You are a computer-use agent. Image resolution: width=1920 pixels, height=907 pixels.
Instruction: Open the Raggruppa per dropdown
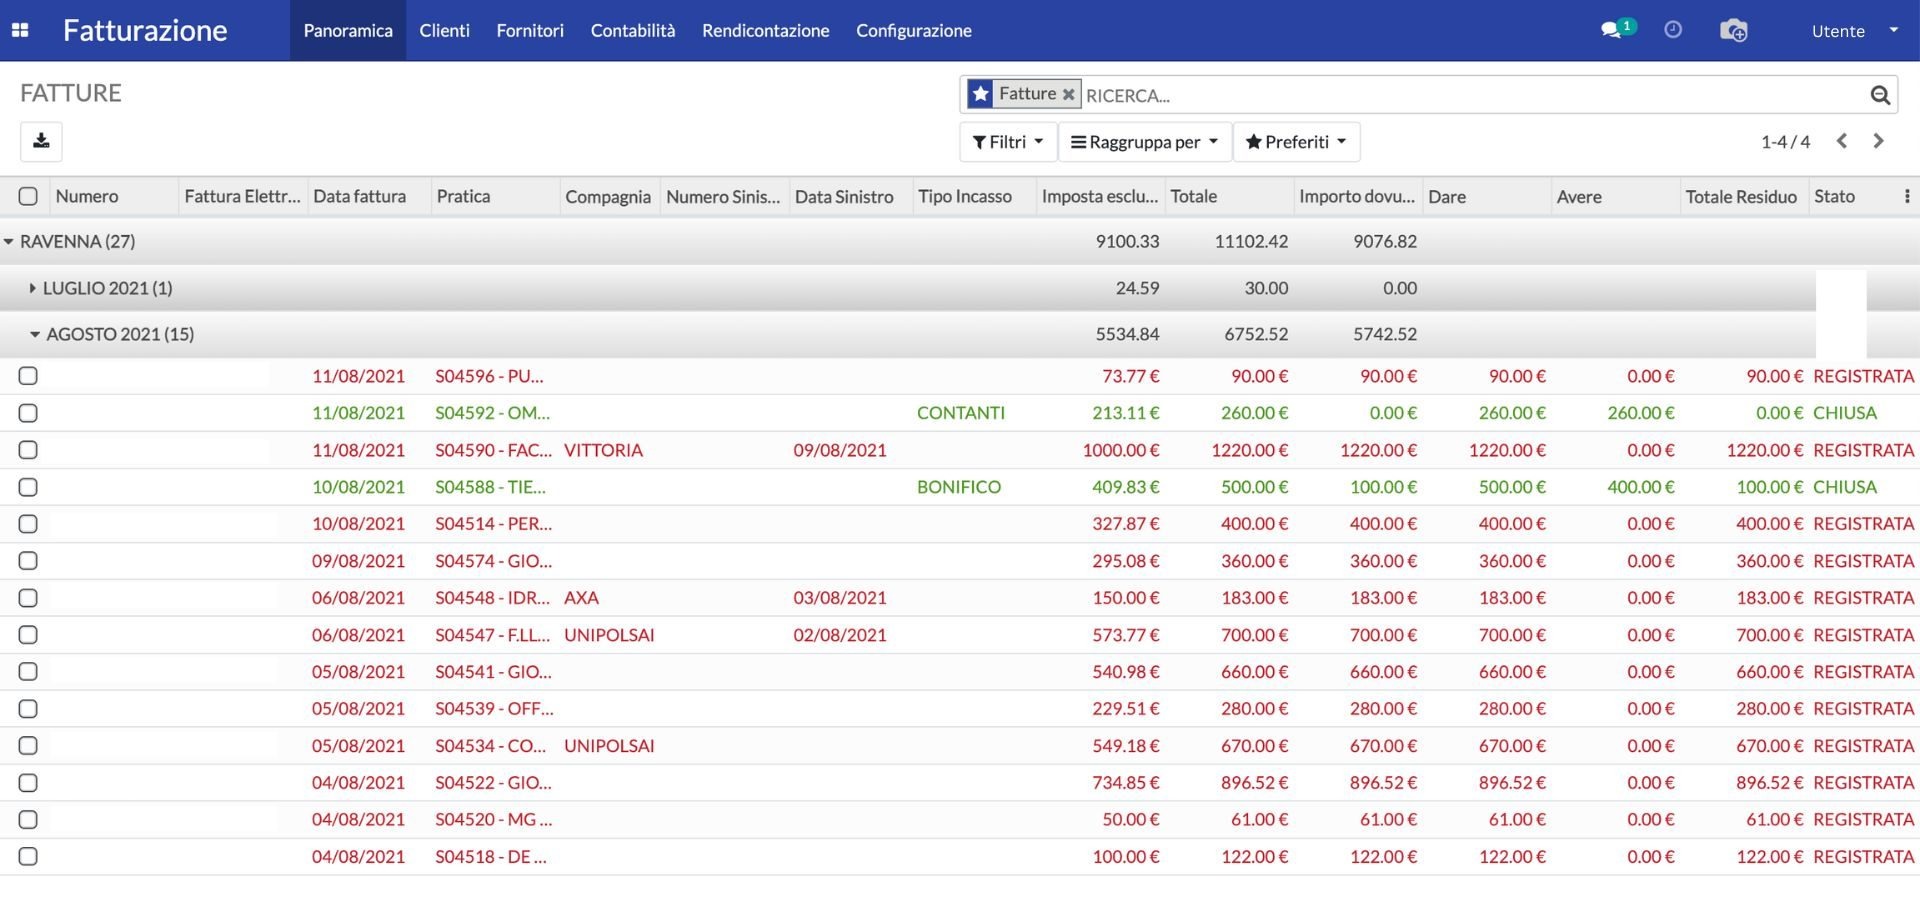point(1143,141)
